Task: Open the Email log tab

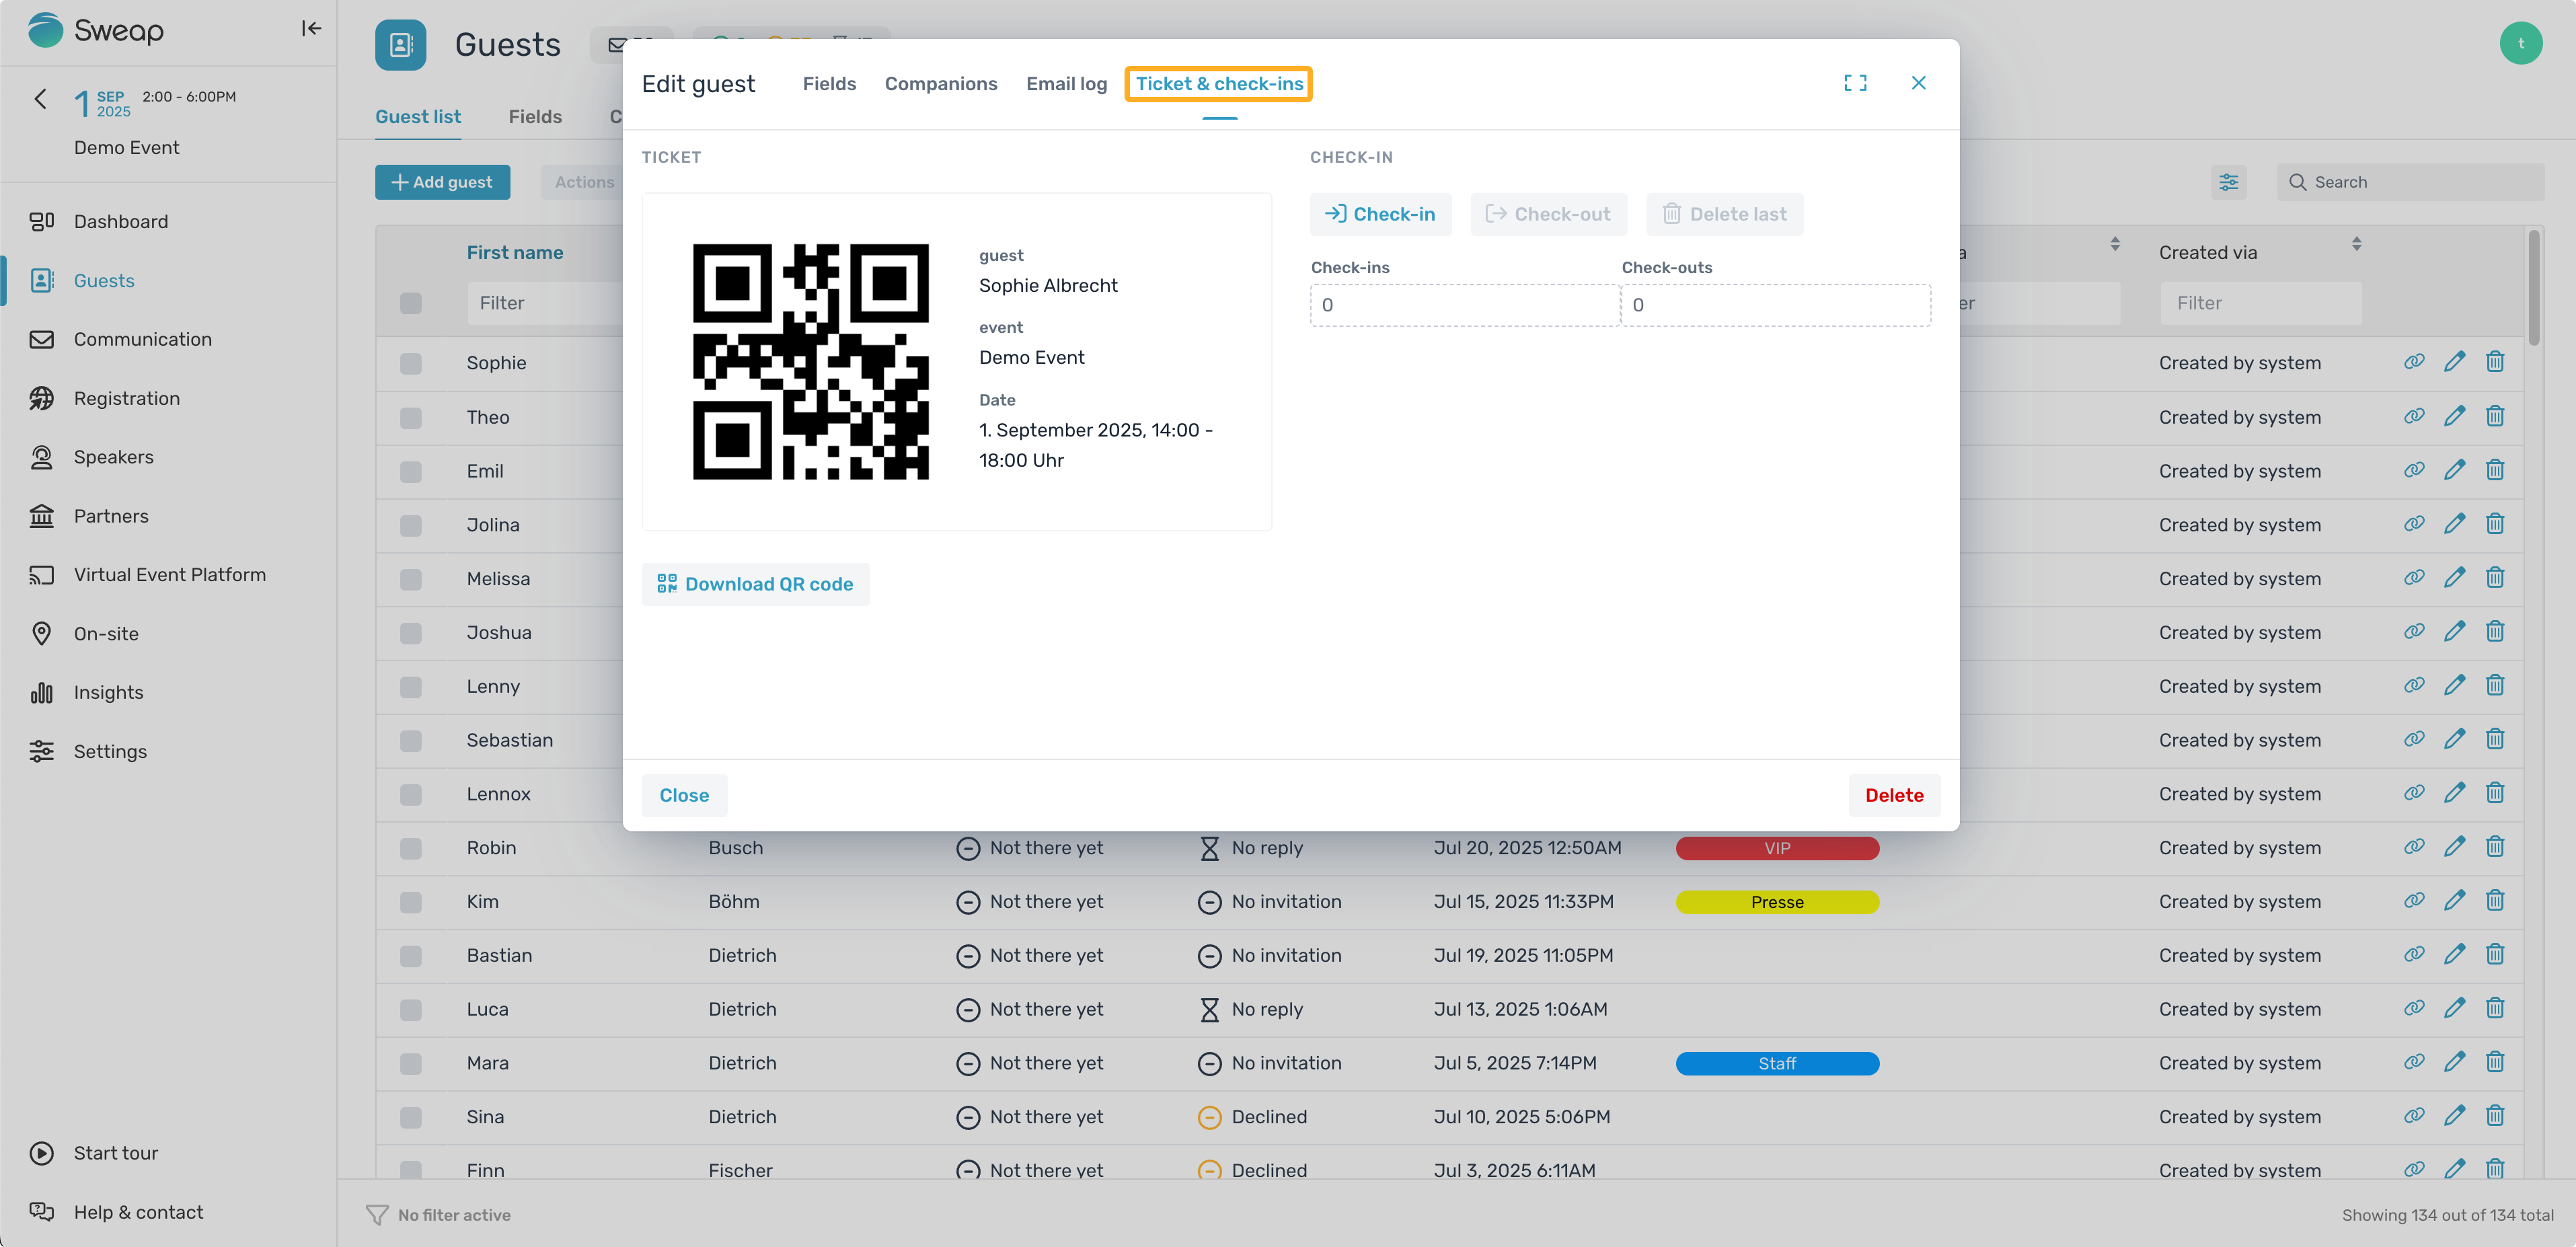Action: point(1066,84)
